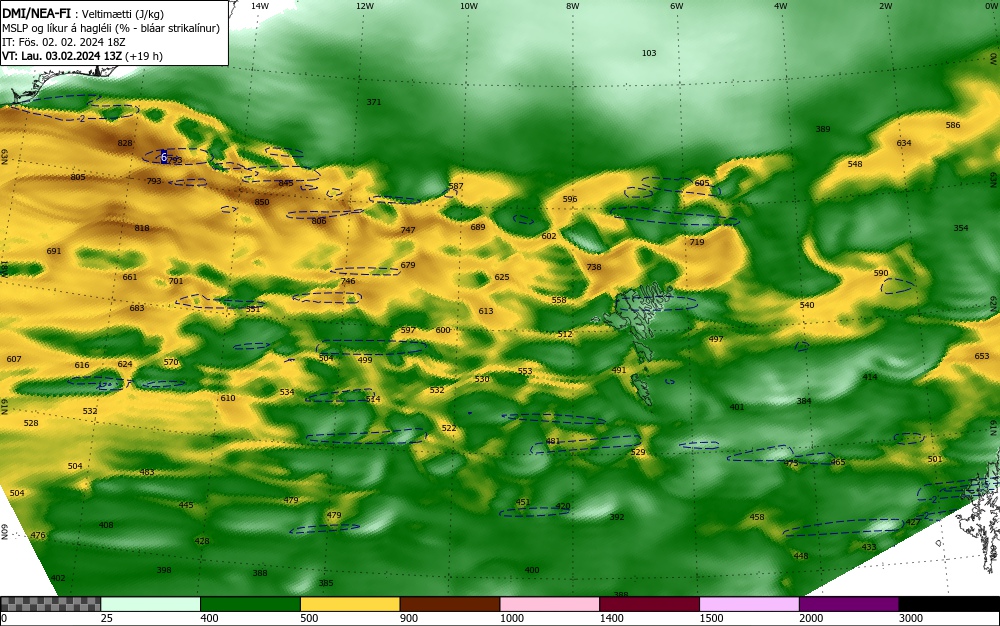Choose the brown 900–1000 legend swatch
The image size is (1000, 626).
(x=450, y=604)
